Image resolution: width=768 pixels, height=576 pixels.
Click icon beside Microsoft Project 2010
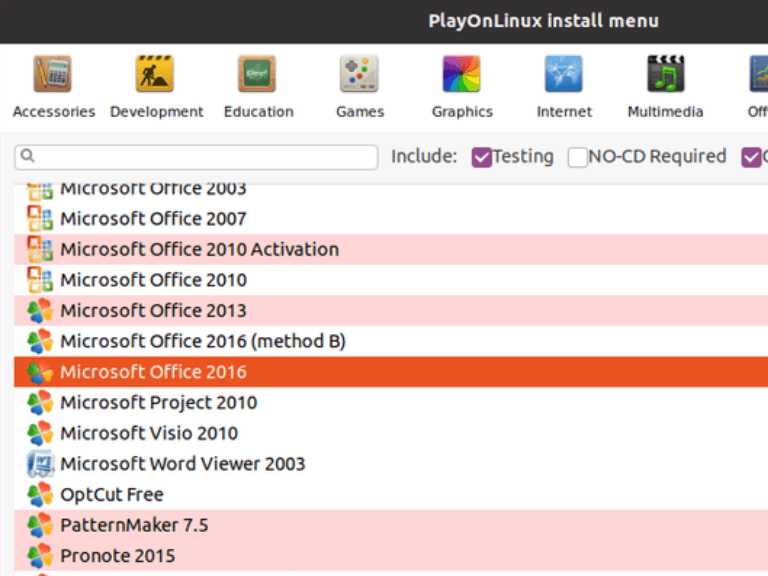click(40, 403)
